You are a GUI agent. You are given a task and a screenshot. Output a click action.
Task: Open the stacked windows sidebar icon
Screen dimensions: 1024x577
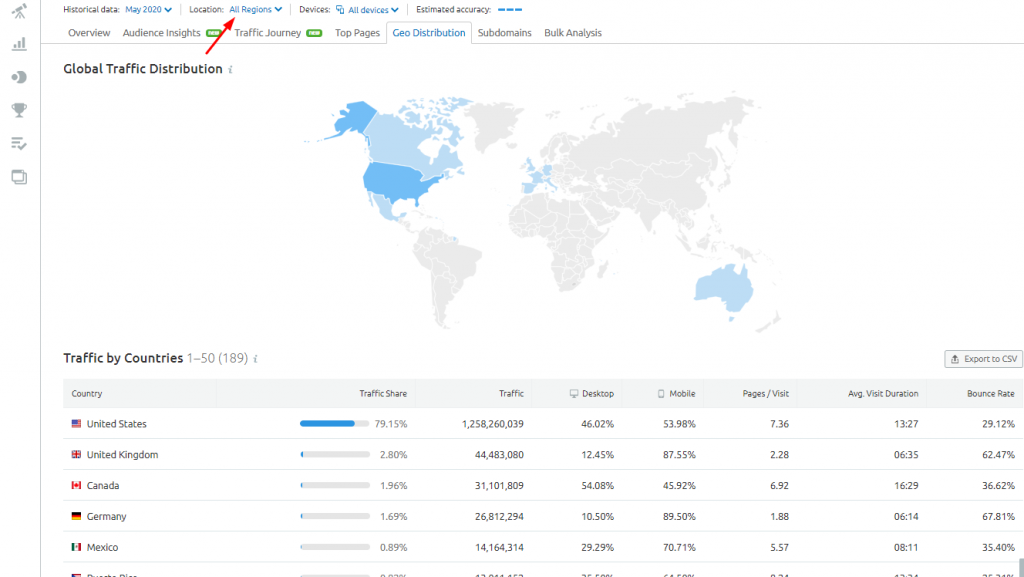(20, 177)
